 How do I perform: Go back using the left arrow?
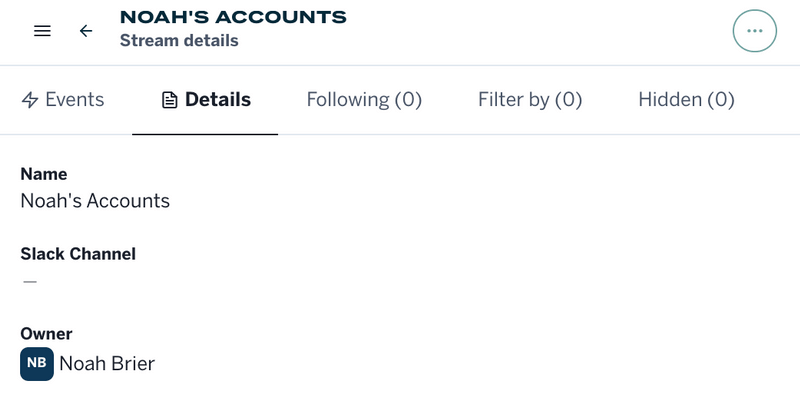tap(86, 31)
